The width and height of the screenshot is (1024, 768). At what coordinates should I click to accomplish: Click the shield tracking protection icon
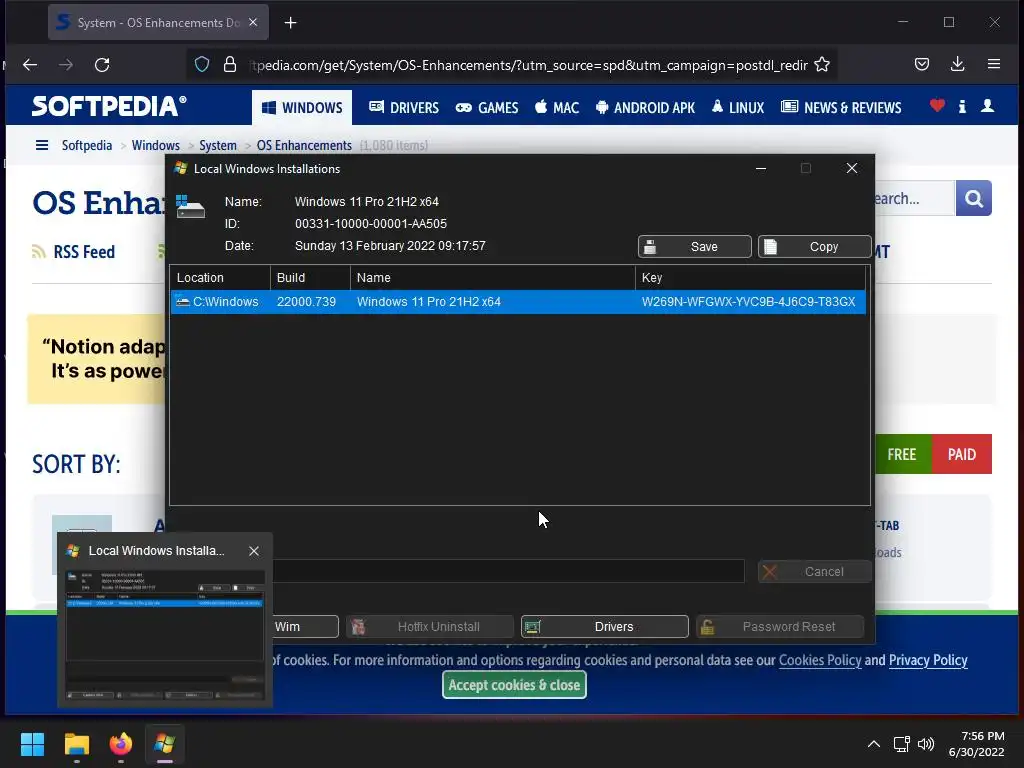(202, 65)
